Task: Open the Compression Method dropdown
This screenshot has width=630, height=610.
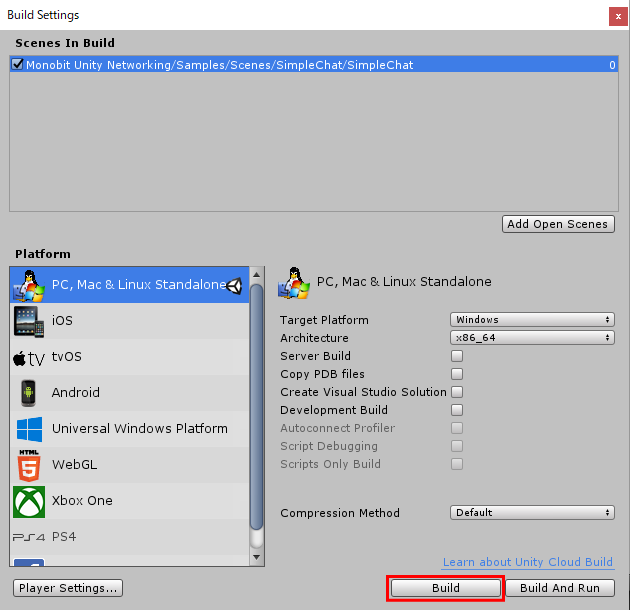Action: [532, 513]
